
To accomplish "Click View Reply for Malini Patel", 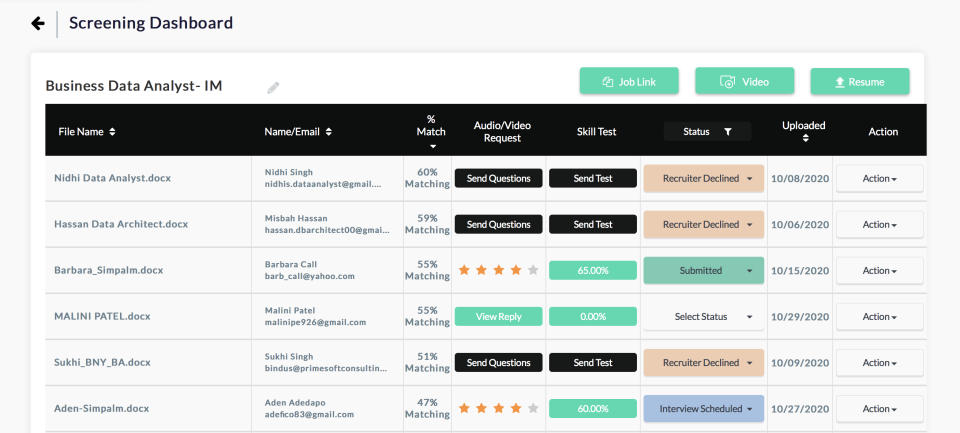I will pos(498,317).
